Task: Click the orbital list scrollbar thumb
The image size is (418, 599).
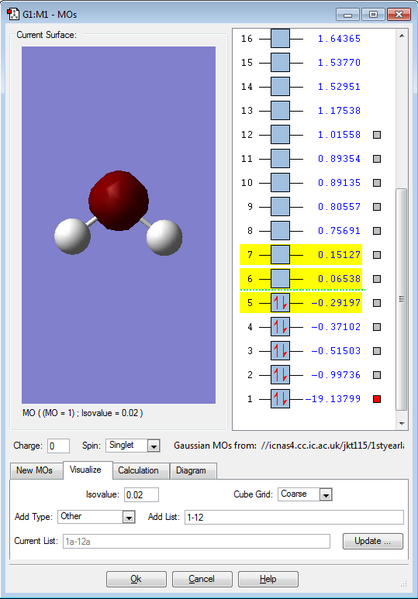Action: [402, 299]
